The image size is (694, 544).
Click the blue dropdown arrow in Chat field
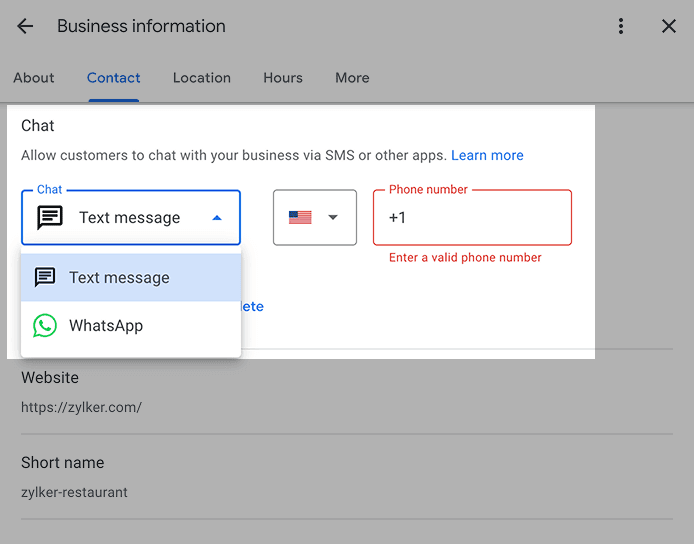217,218
